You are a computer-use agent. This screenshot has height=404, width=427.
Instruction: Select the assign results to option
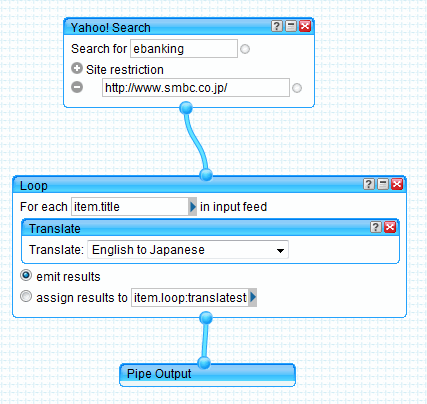[26, 296]
